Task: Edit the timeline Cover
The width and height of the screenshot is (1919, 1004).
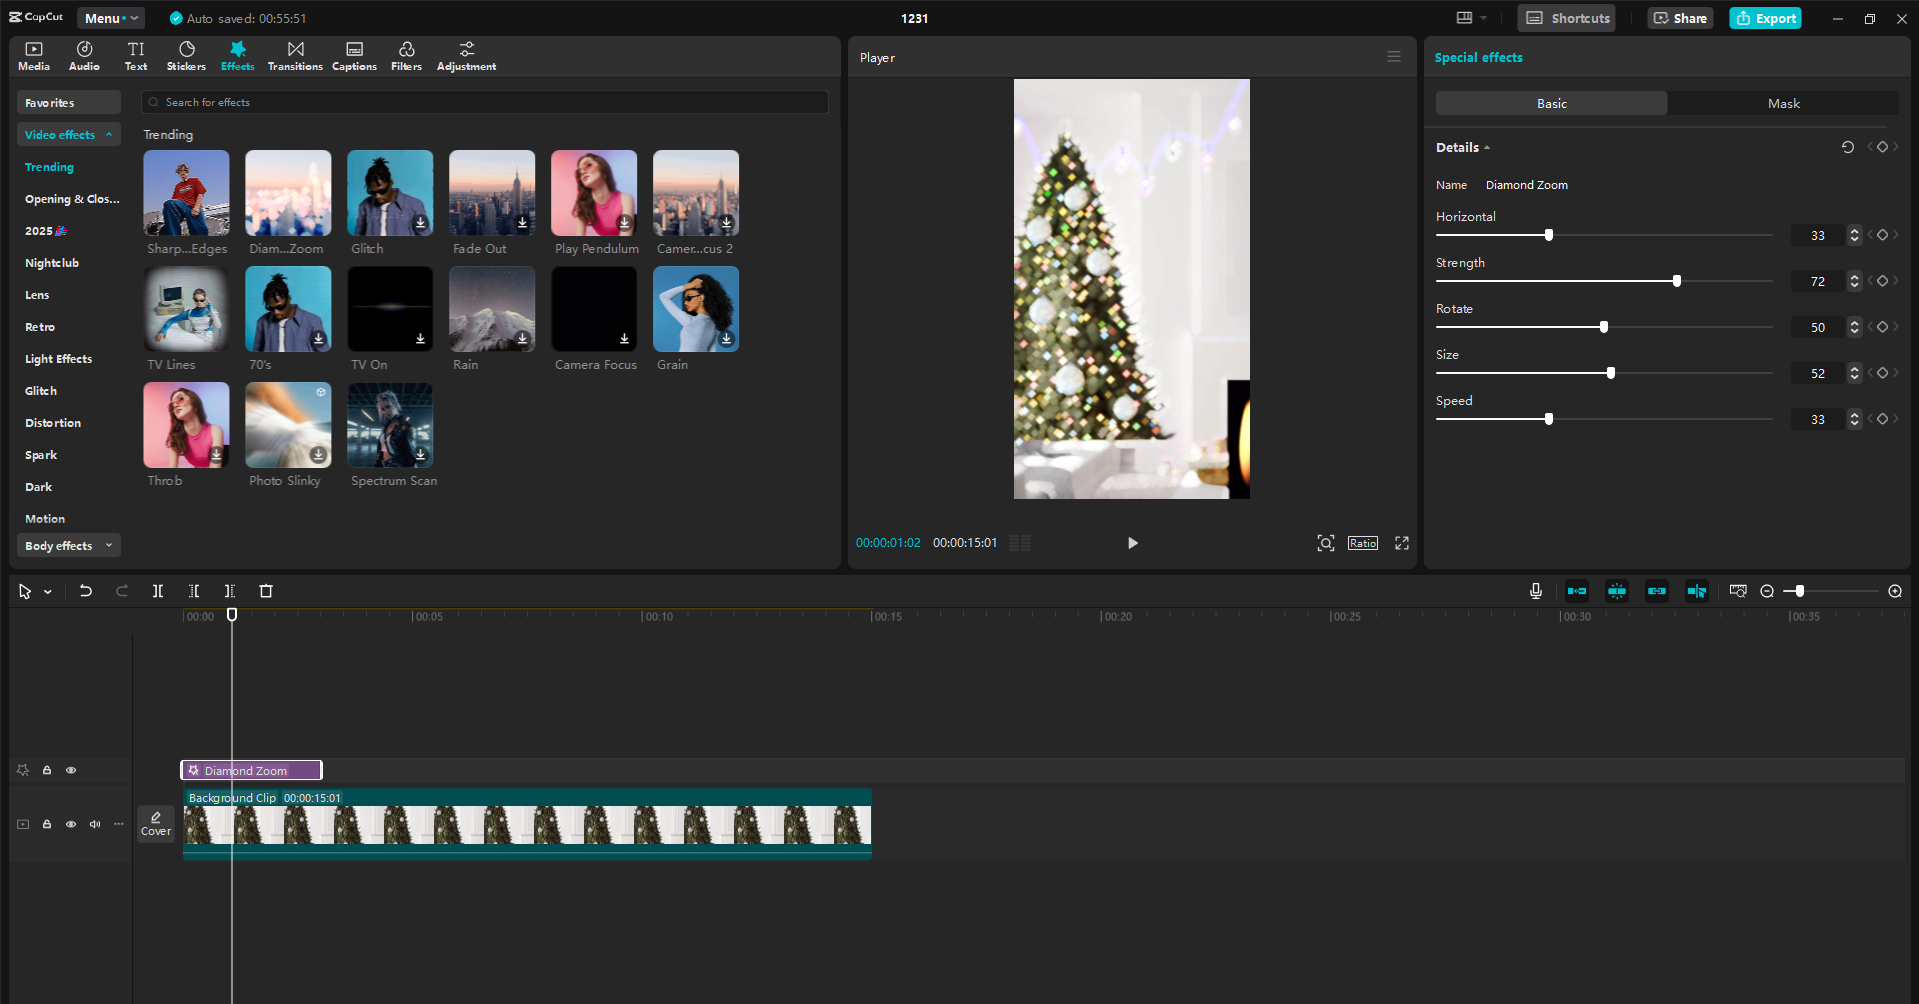Action: point(156,824)
